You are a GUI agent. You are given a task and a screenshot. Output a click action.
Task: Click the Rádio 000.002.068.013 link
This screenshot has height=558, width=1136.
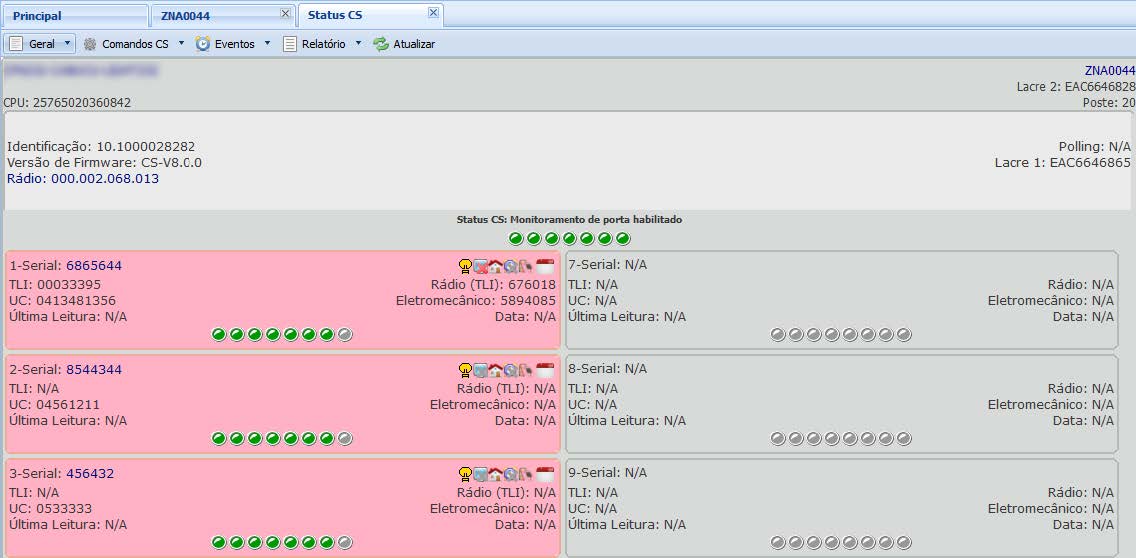tap(83, 179)
